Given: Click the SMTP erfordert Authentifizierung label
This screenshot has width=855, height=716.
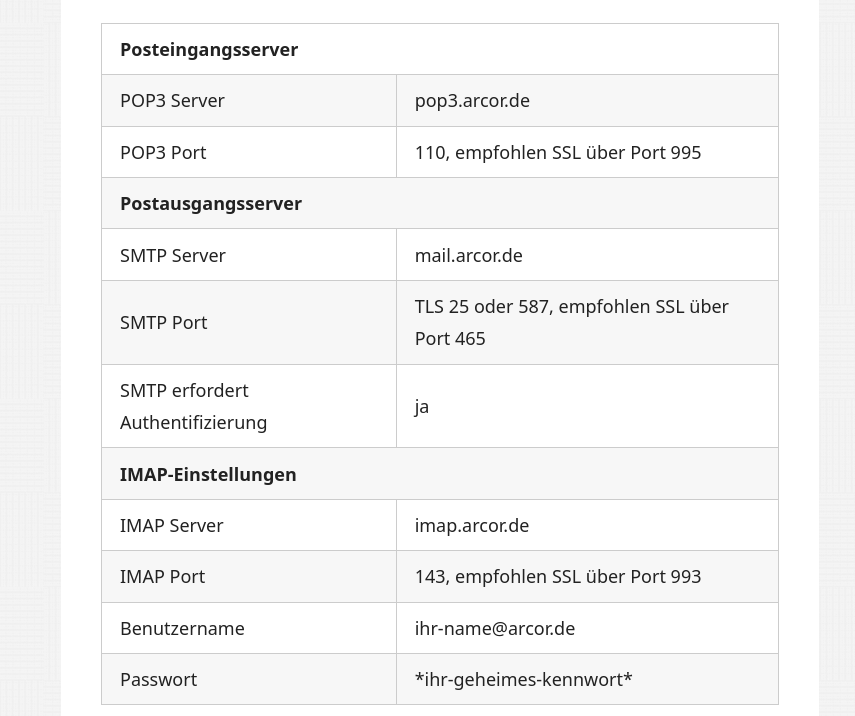Looking at the screenshot, I should [194, 406].
